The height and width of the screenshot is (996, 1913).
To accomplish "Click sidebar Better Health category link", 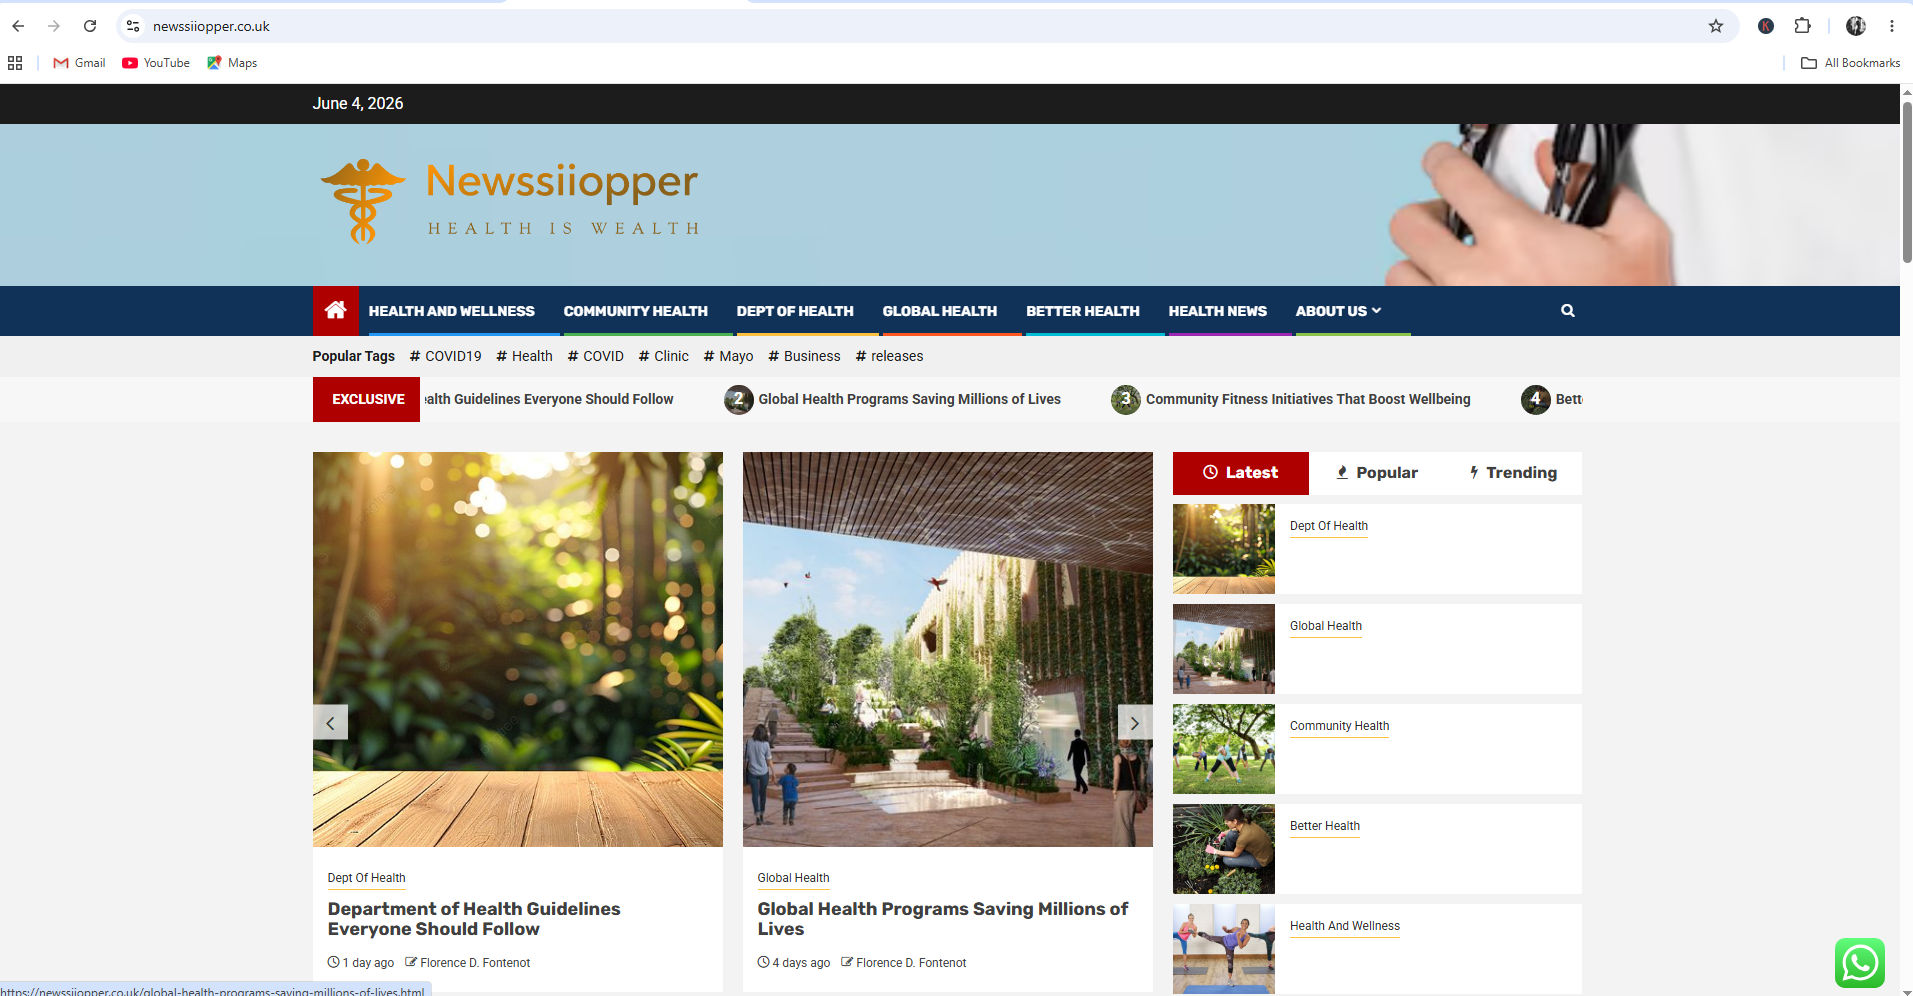I will pyautogui.click(x=1324, y=826).
